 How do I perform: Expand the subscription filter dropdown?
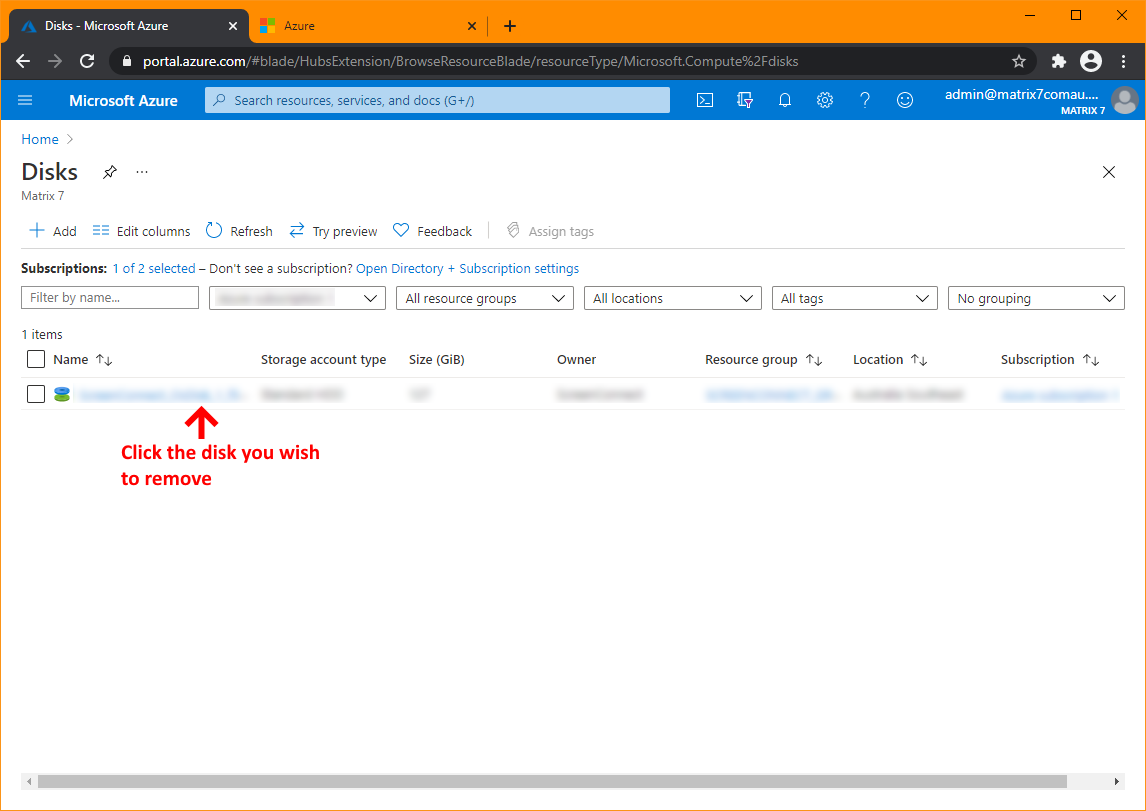click(297, 298)
